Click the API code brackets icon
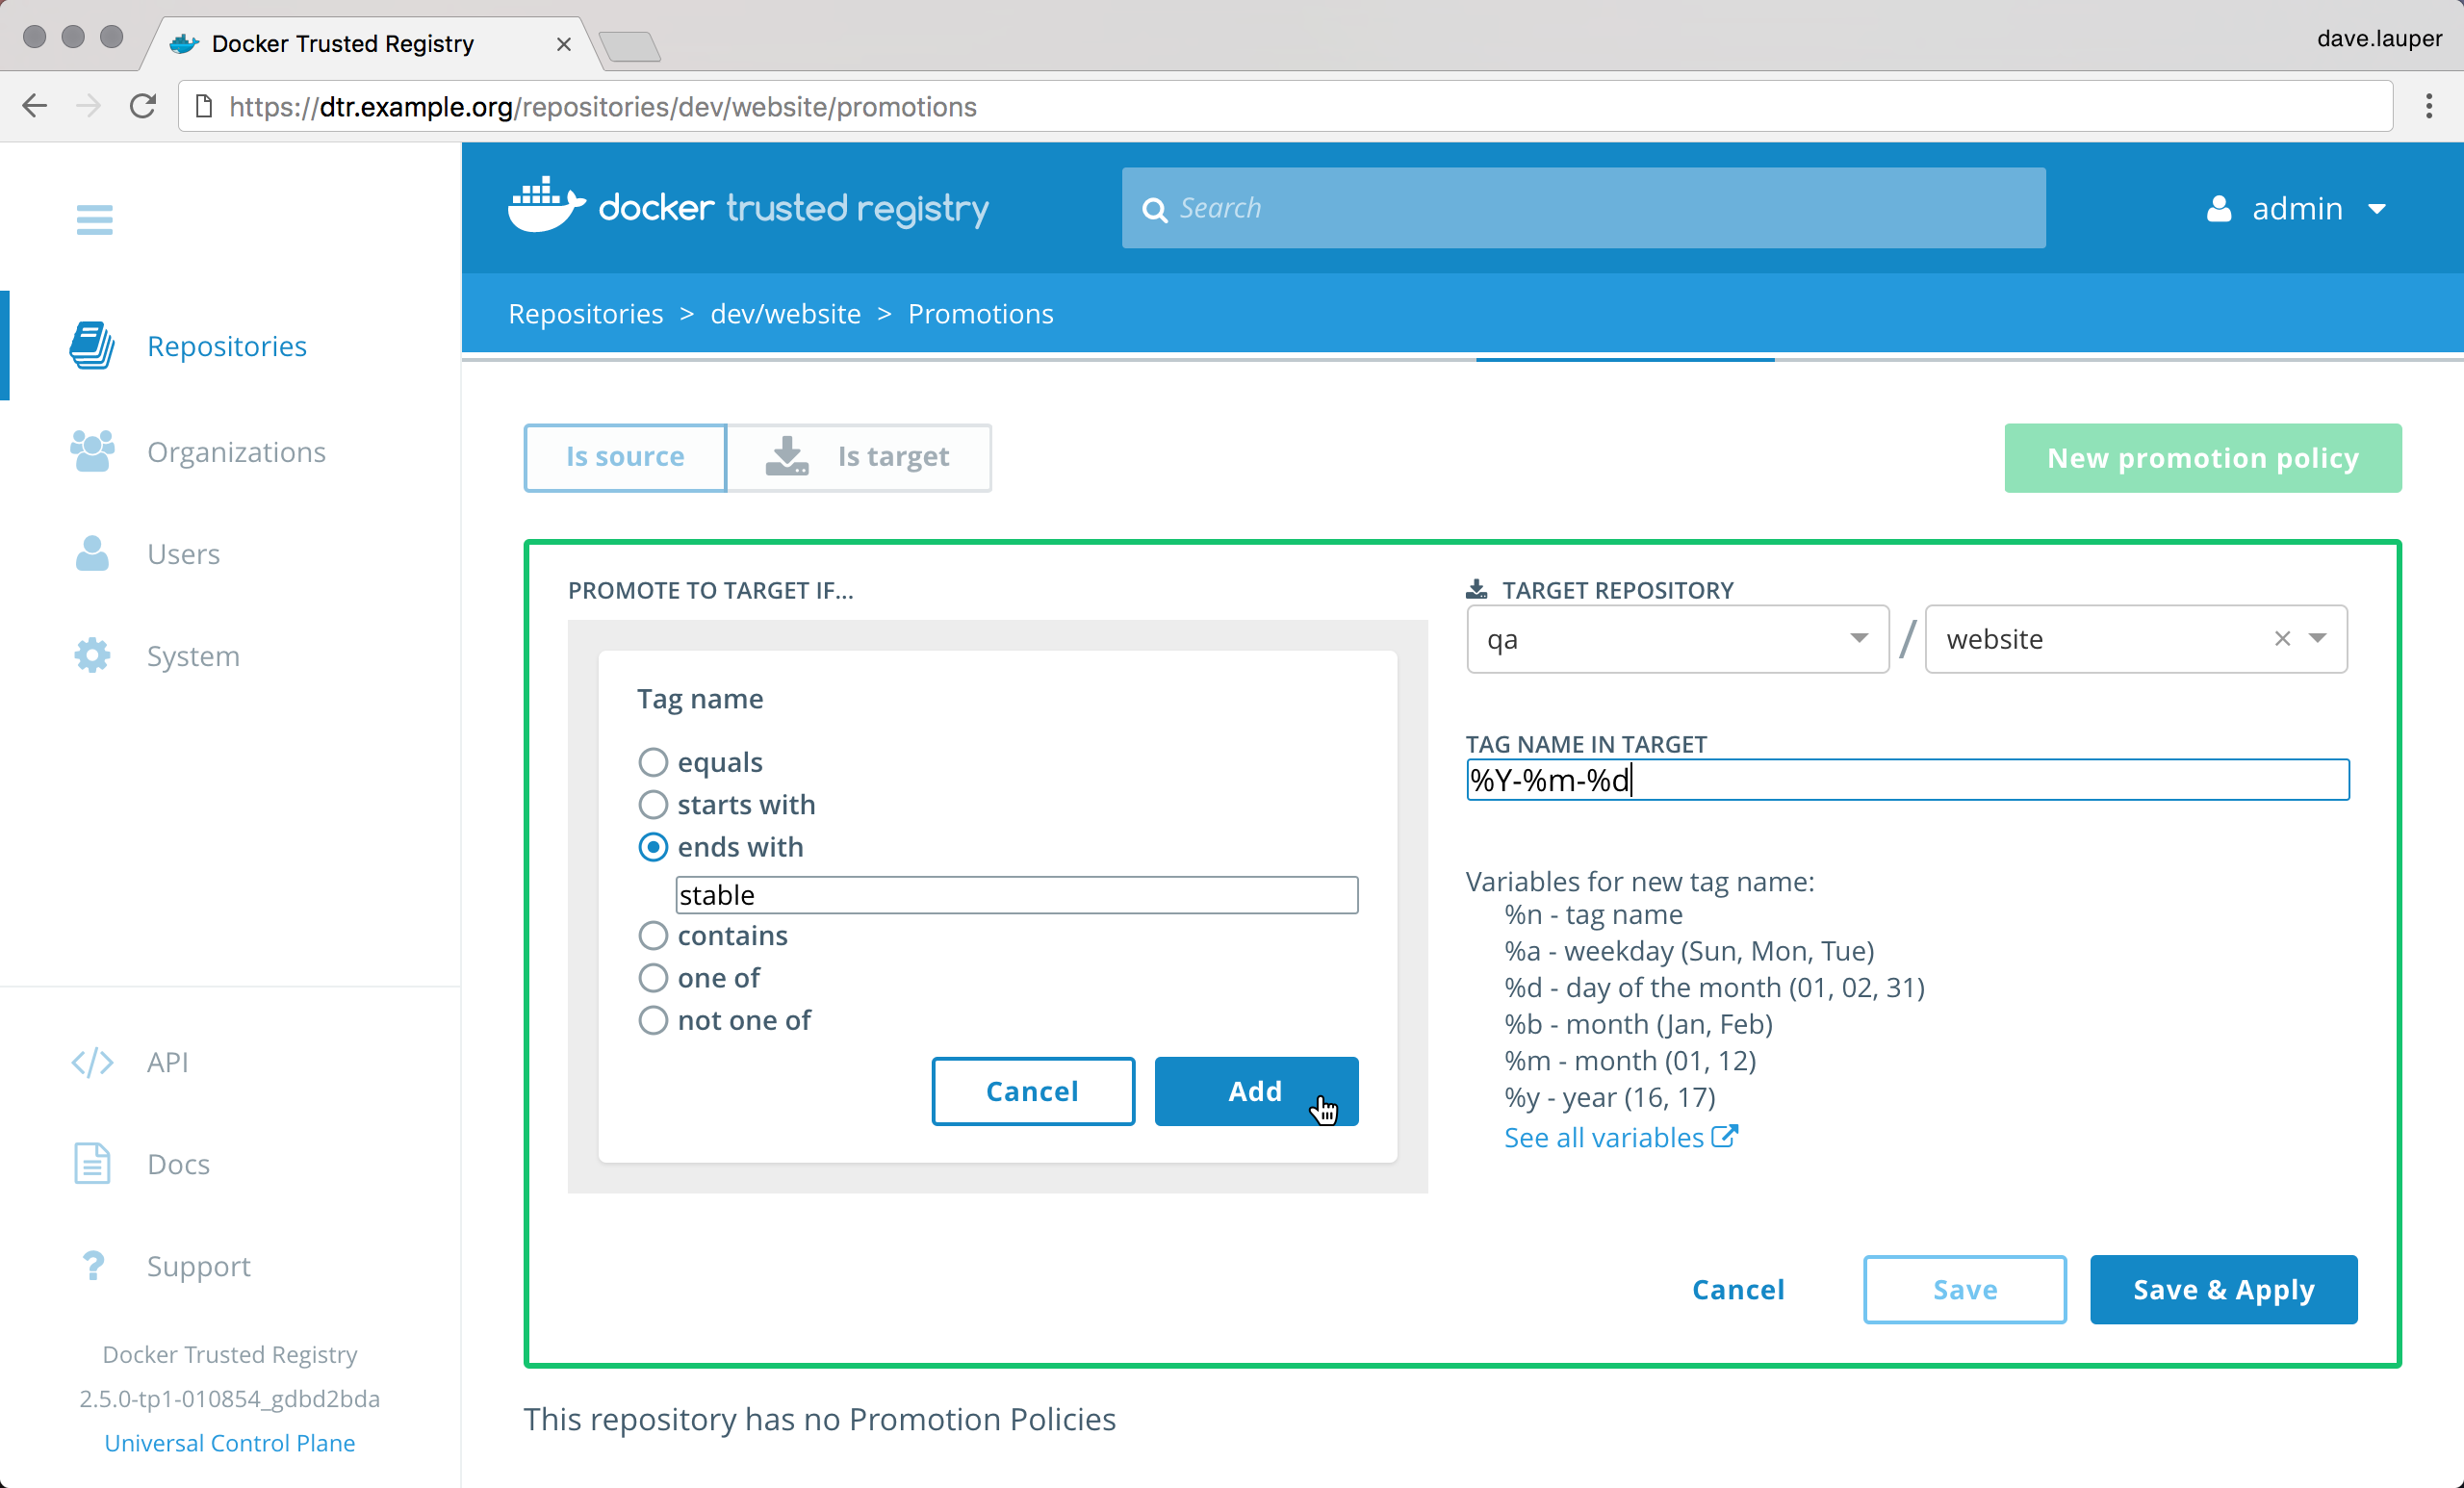 point(92,1062)
